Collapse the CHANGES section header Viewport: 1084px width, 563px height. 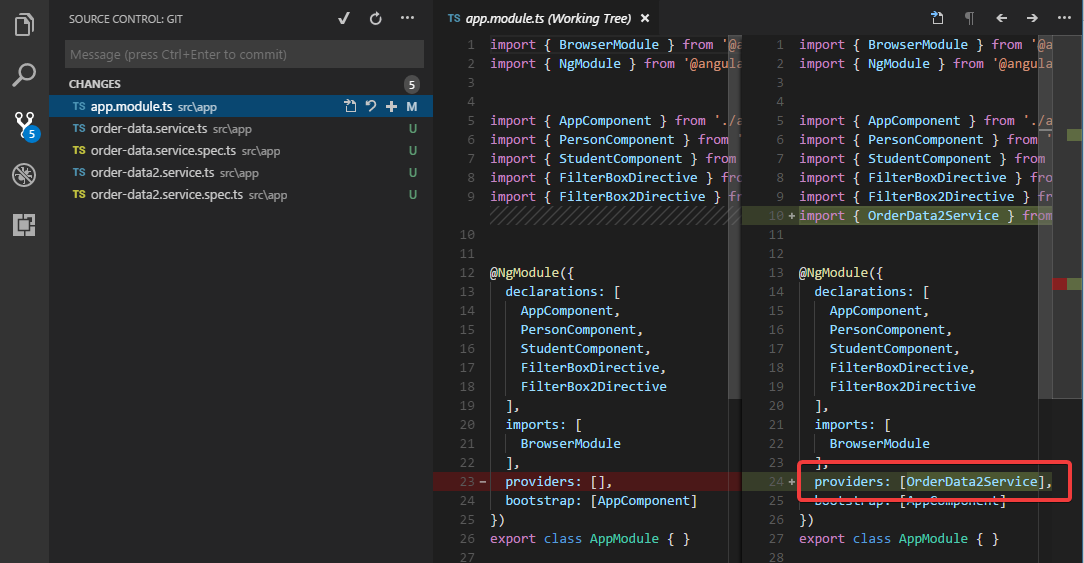point(95,84)
